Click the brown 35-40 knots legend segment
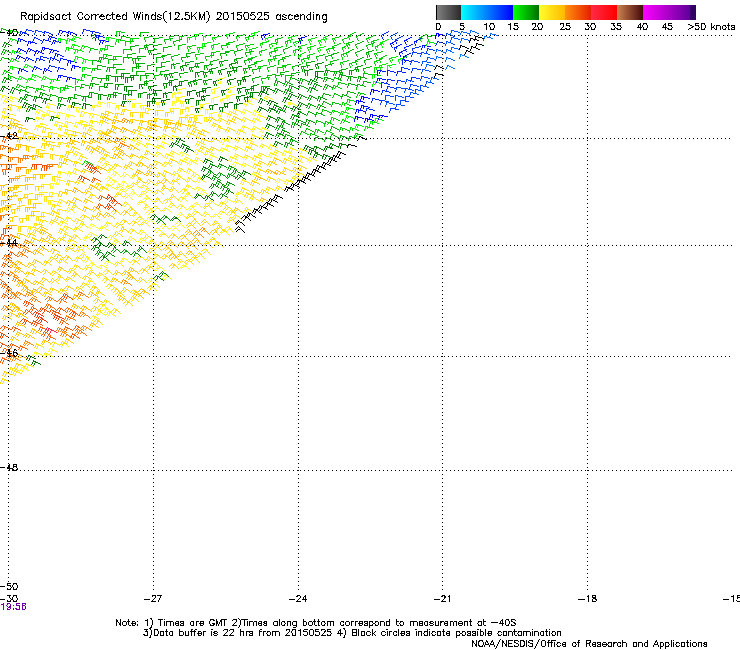The image size is (740, 650). click(x=630, y=12)
